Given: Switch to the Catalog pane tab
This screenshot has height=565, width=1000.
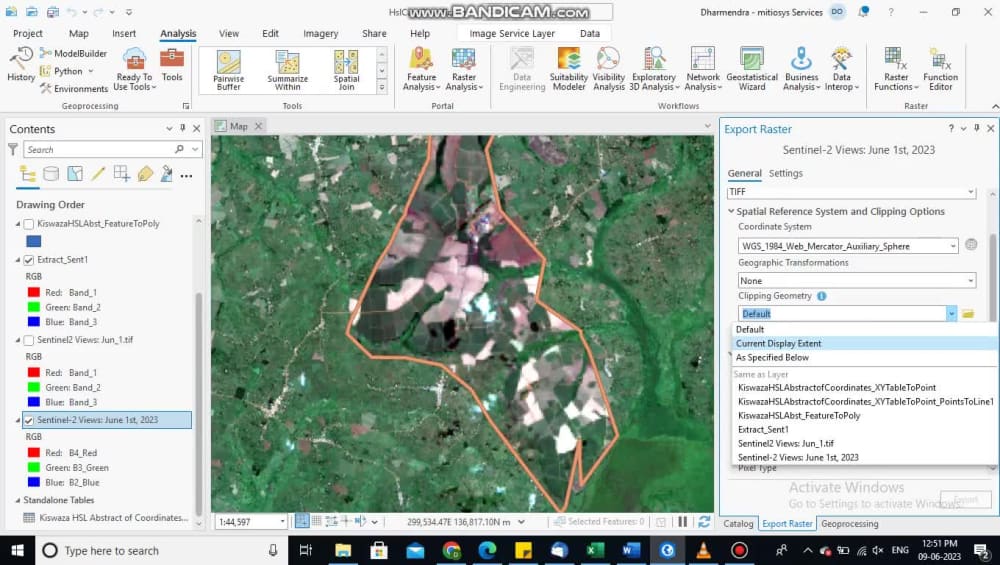Looking at the screenshot, I should pos(738,524).
